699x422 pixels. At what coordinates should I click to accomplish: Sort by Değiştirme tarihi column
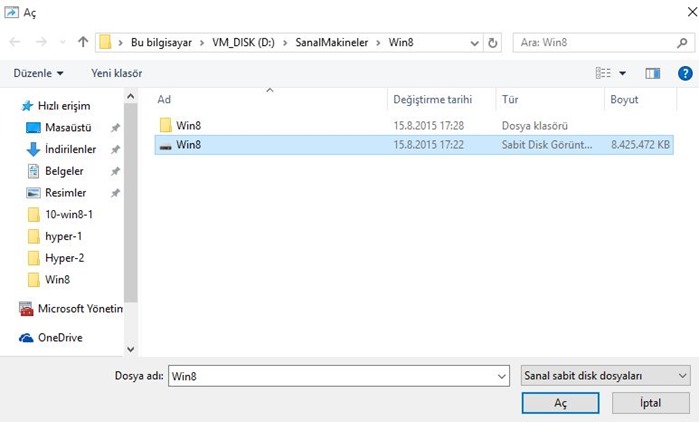[x=441, y=99]
